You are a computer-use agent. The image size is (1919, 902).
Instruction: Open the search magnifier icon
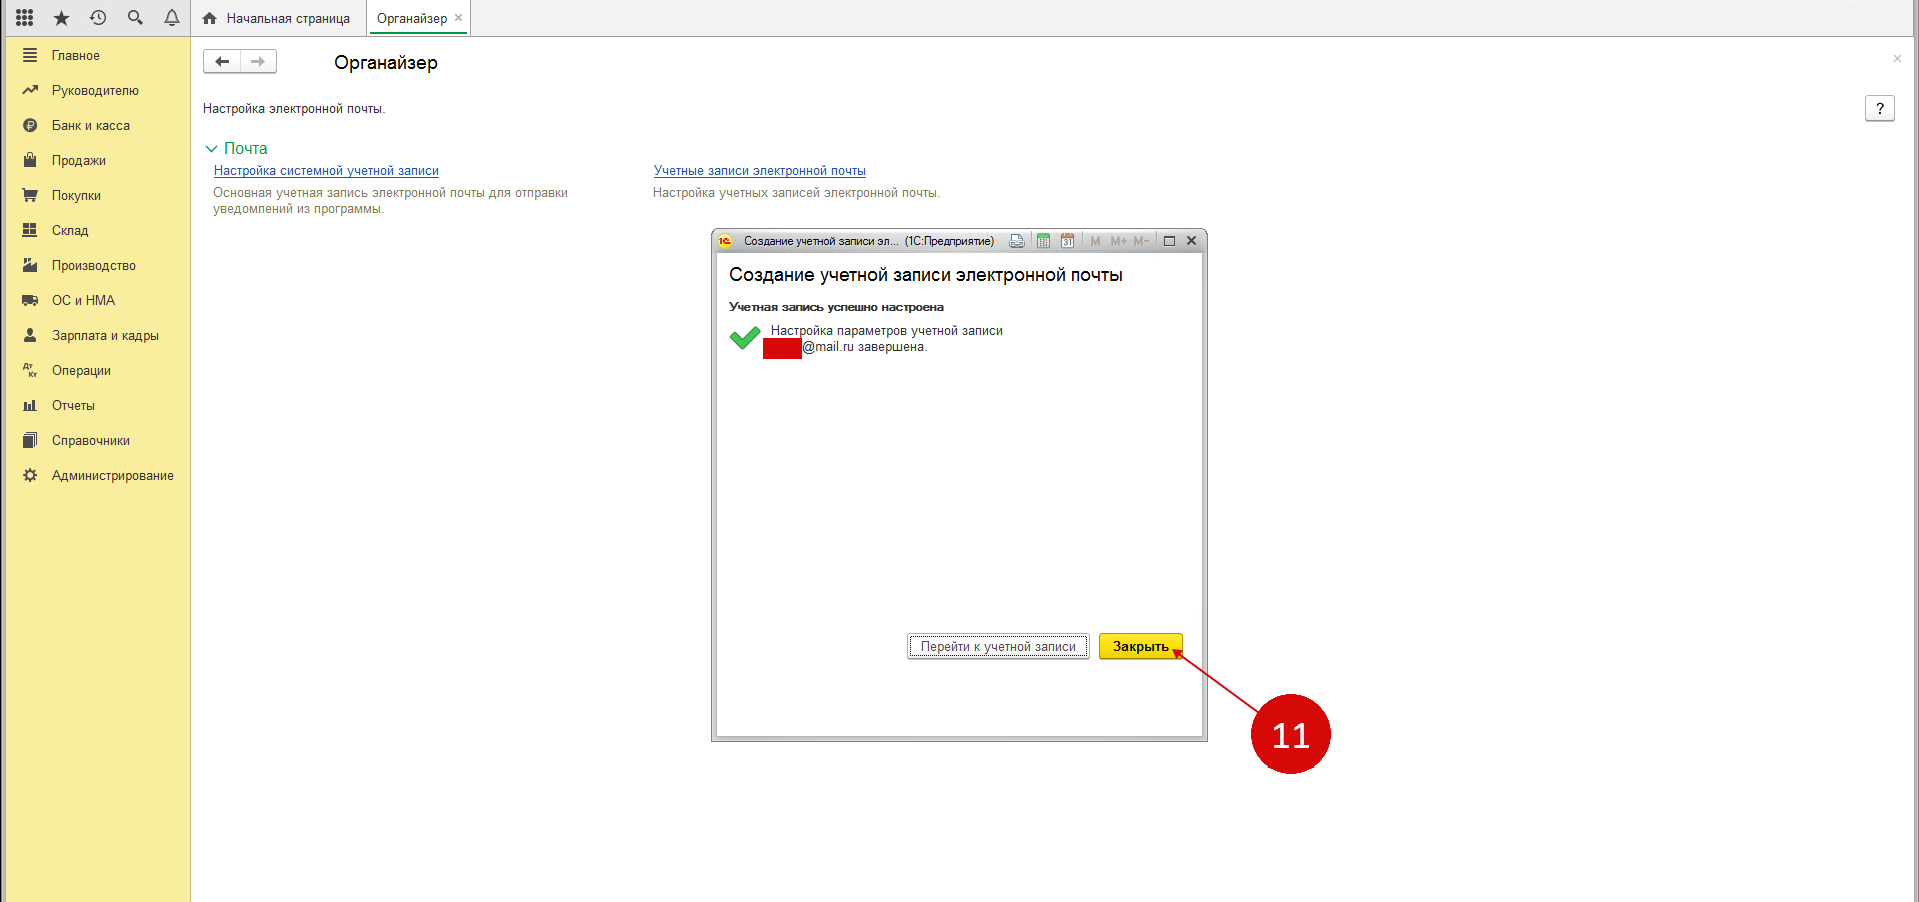pyautogui.click(x=135, y=18)
